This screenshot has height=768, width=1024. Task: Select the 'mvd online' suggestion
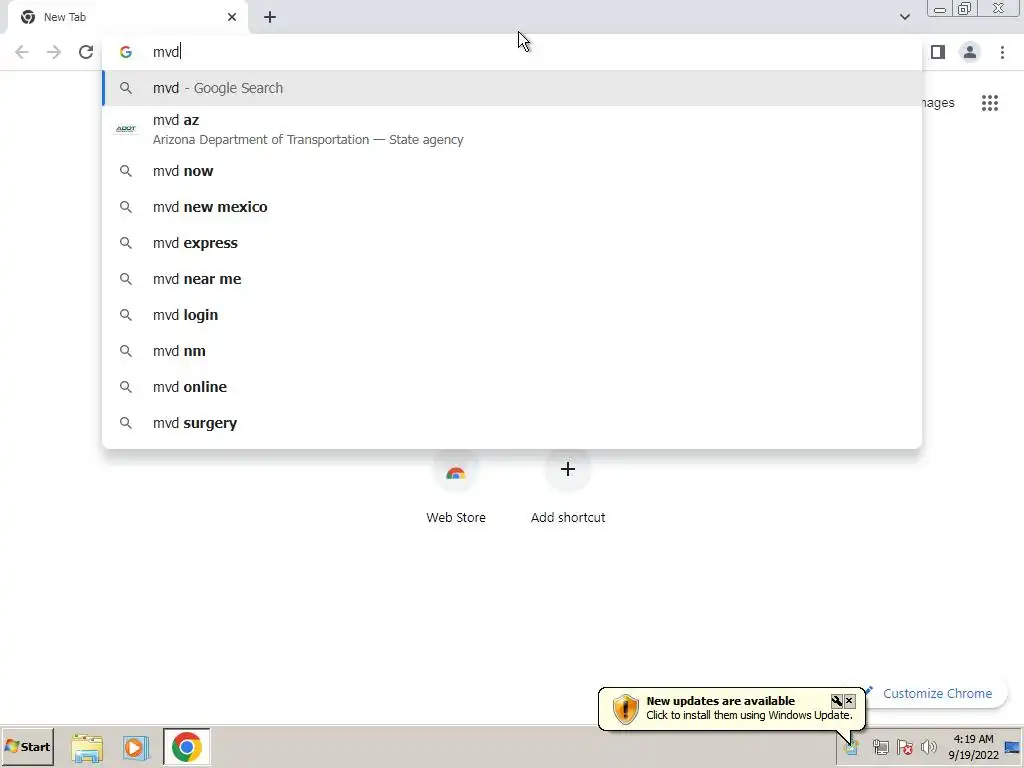(512, 387)
